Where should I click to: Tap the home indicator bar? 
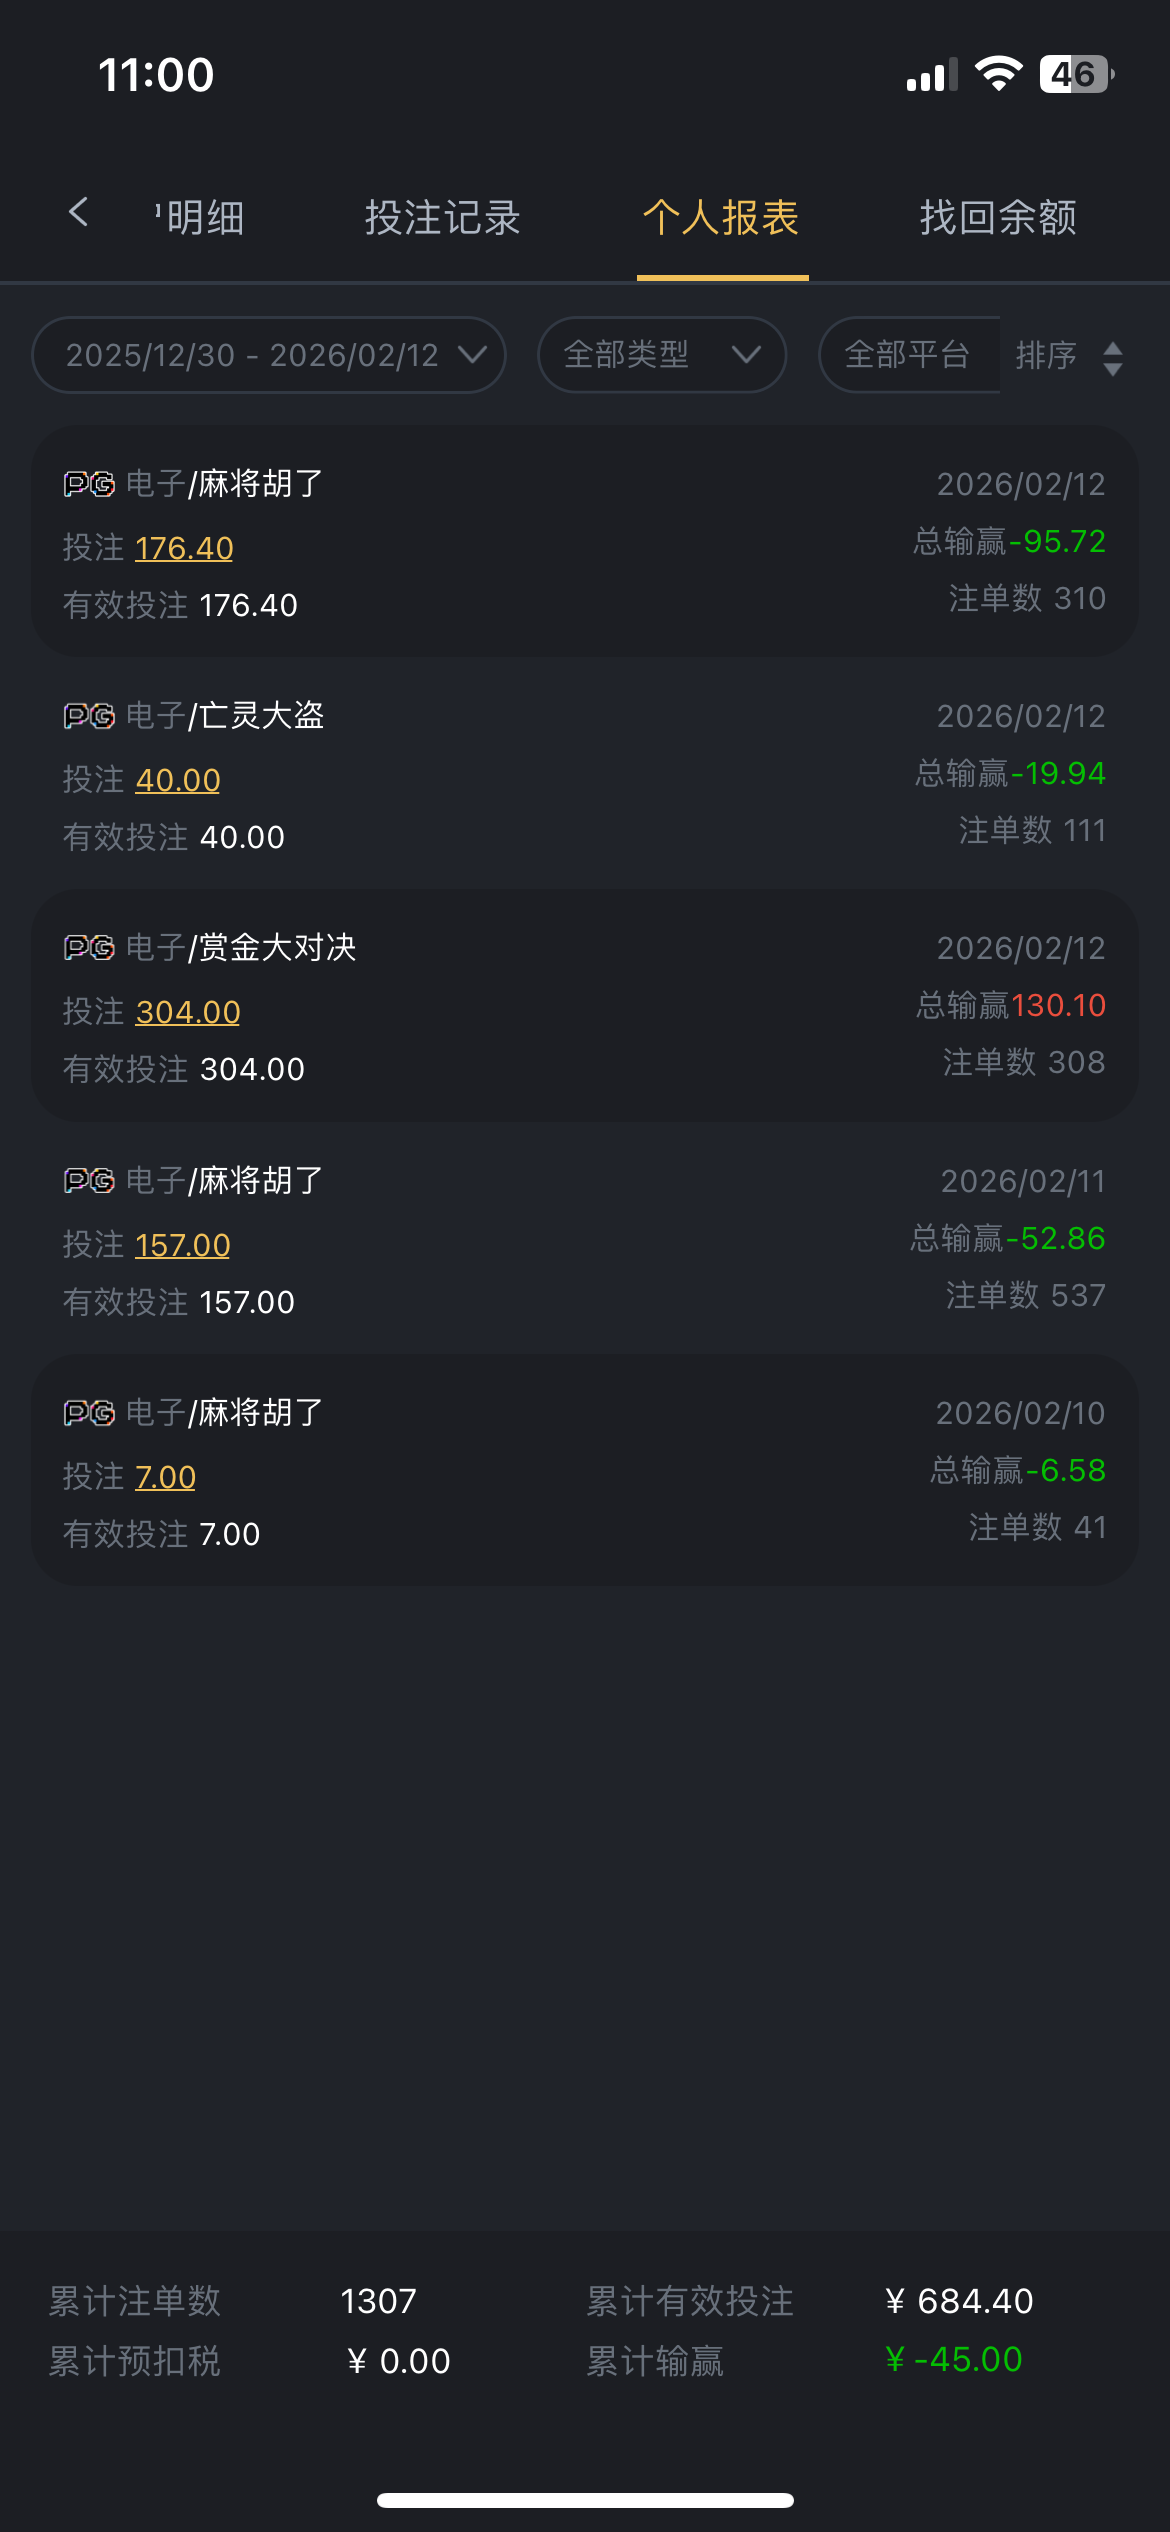point(585,2500)
